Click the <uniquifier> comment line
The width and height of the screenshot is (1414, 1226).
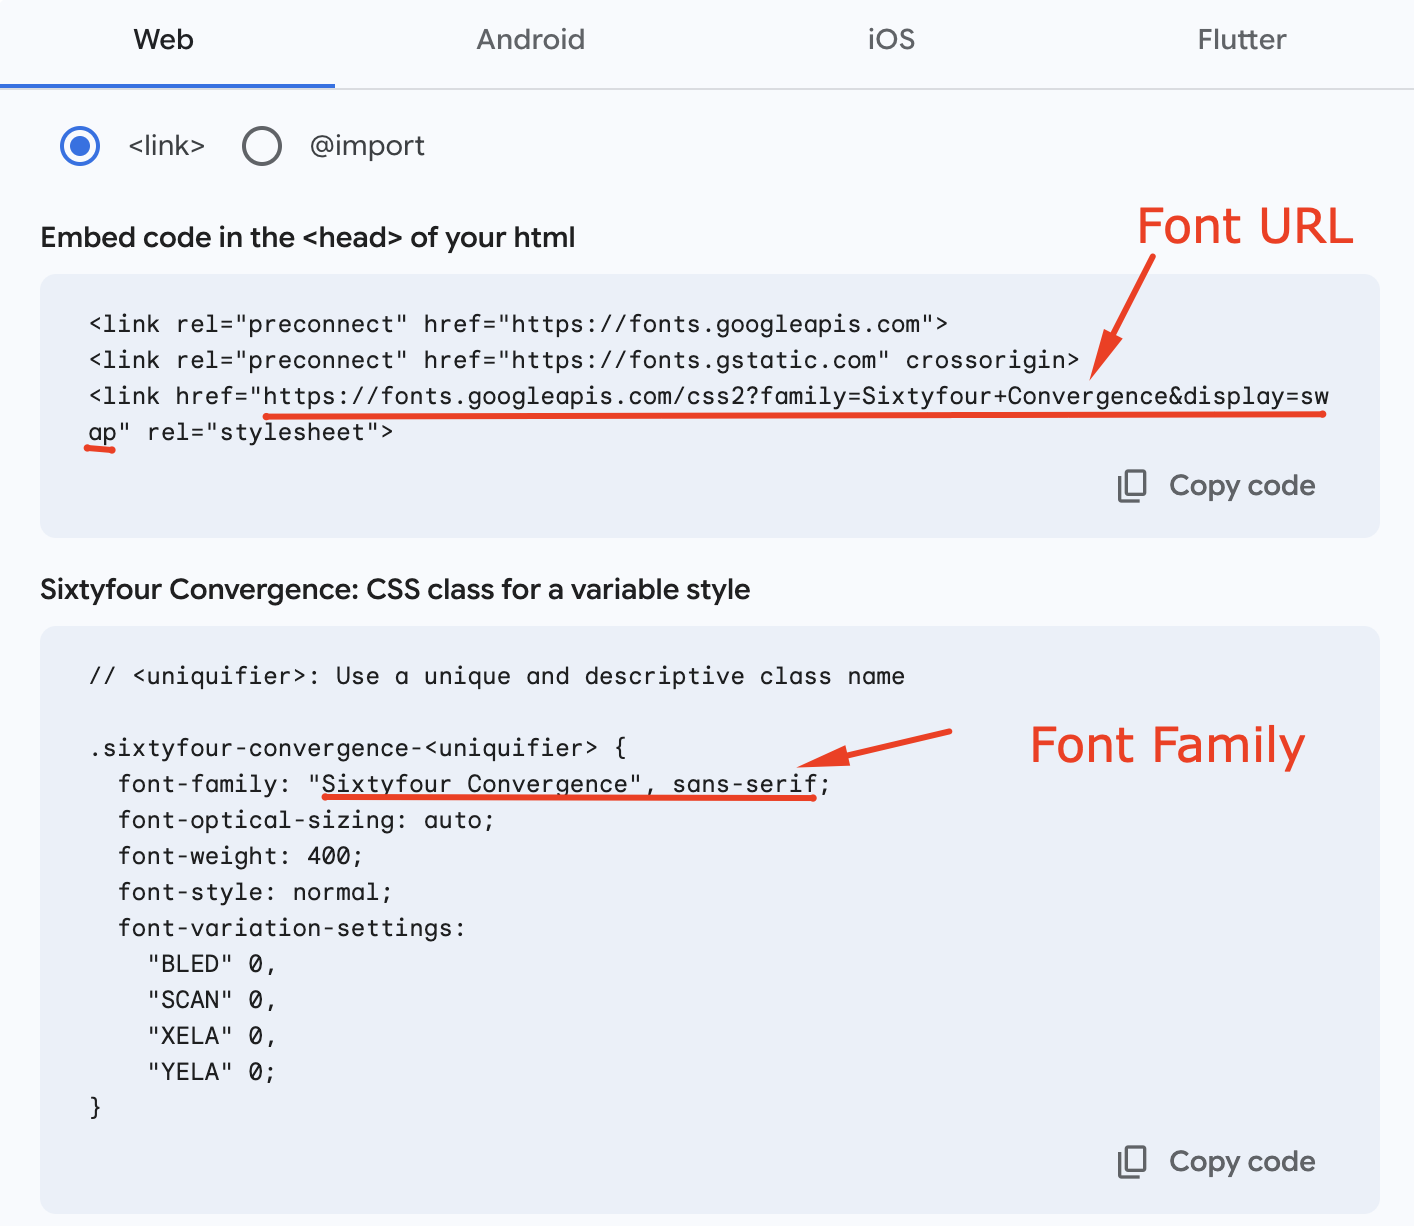click(x=497, y=677)
